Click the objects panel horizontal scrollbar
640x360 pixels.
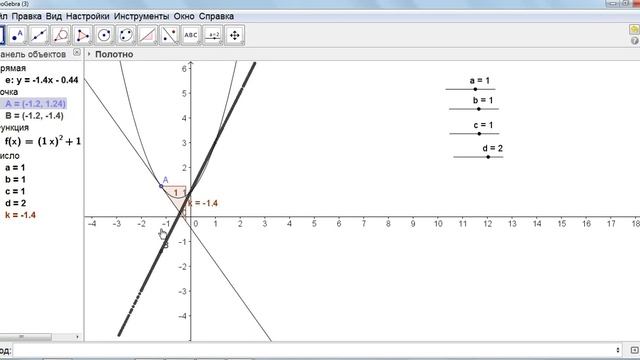point(26,337)
